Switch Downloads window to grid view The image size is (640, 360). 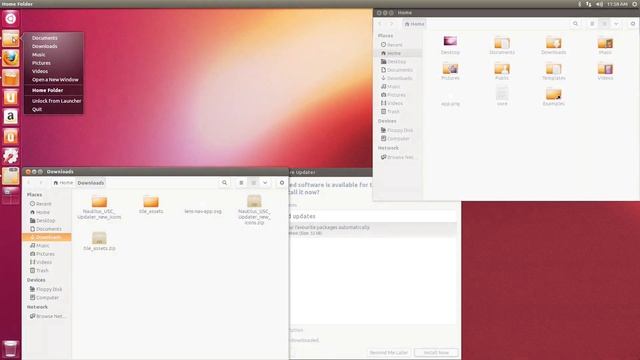(253, 183)
